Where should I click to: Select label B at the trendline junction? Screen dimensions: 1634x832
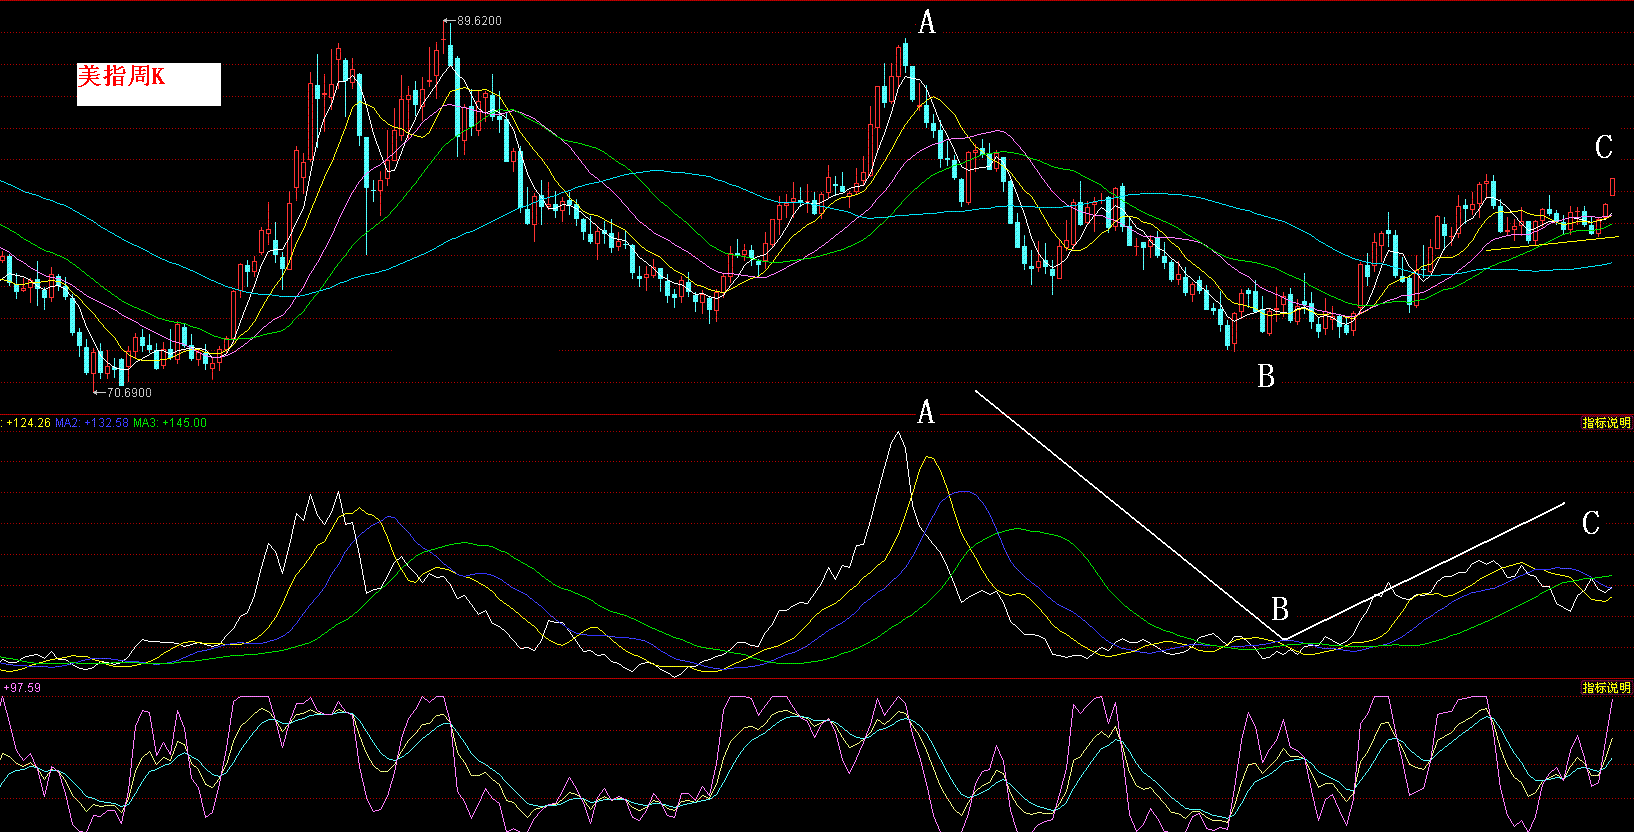point(1280,609)
